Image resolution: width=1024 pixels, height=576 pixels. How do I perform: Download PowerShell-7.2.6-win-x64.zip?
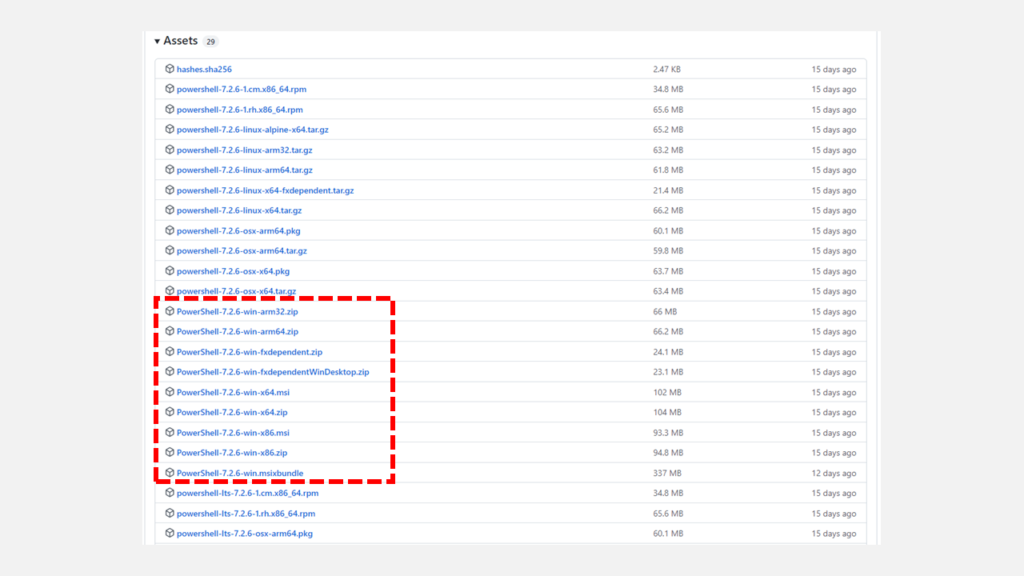[x=232, y=413]
